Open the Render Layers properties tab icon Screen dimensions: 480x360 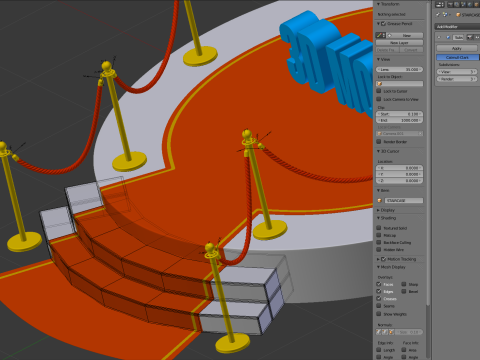(457, 5)
